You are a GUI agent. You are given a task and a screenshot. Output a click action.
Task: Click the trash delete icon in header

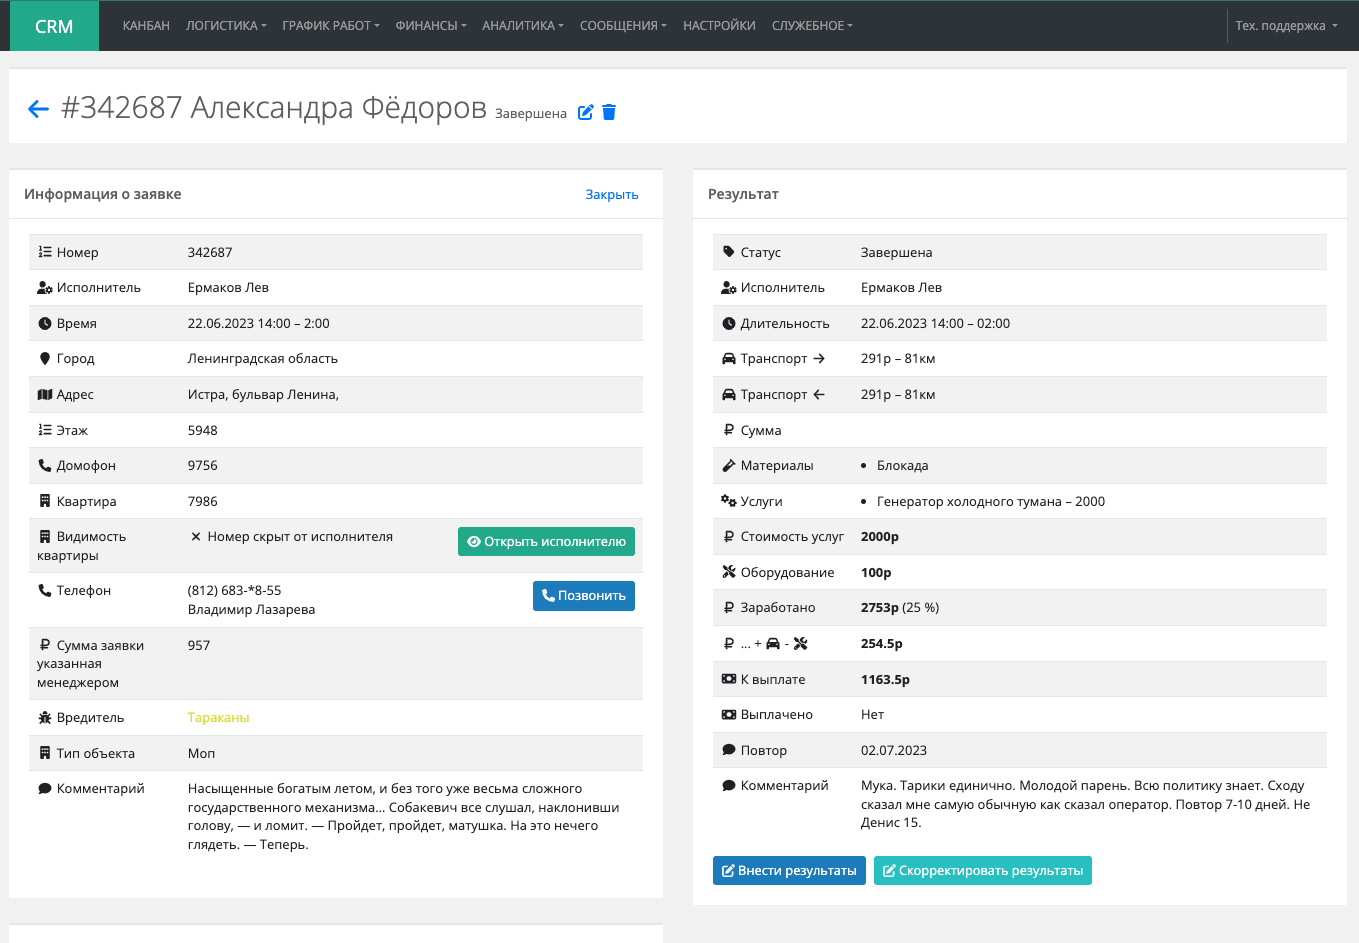click(609, 112)
